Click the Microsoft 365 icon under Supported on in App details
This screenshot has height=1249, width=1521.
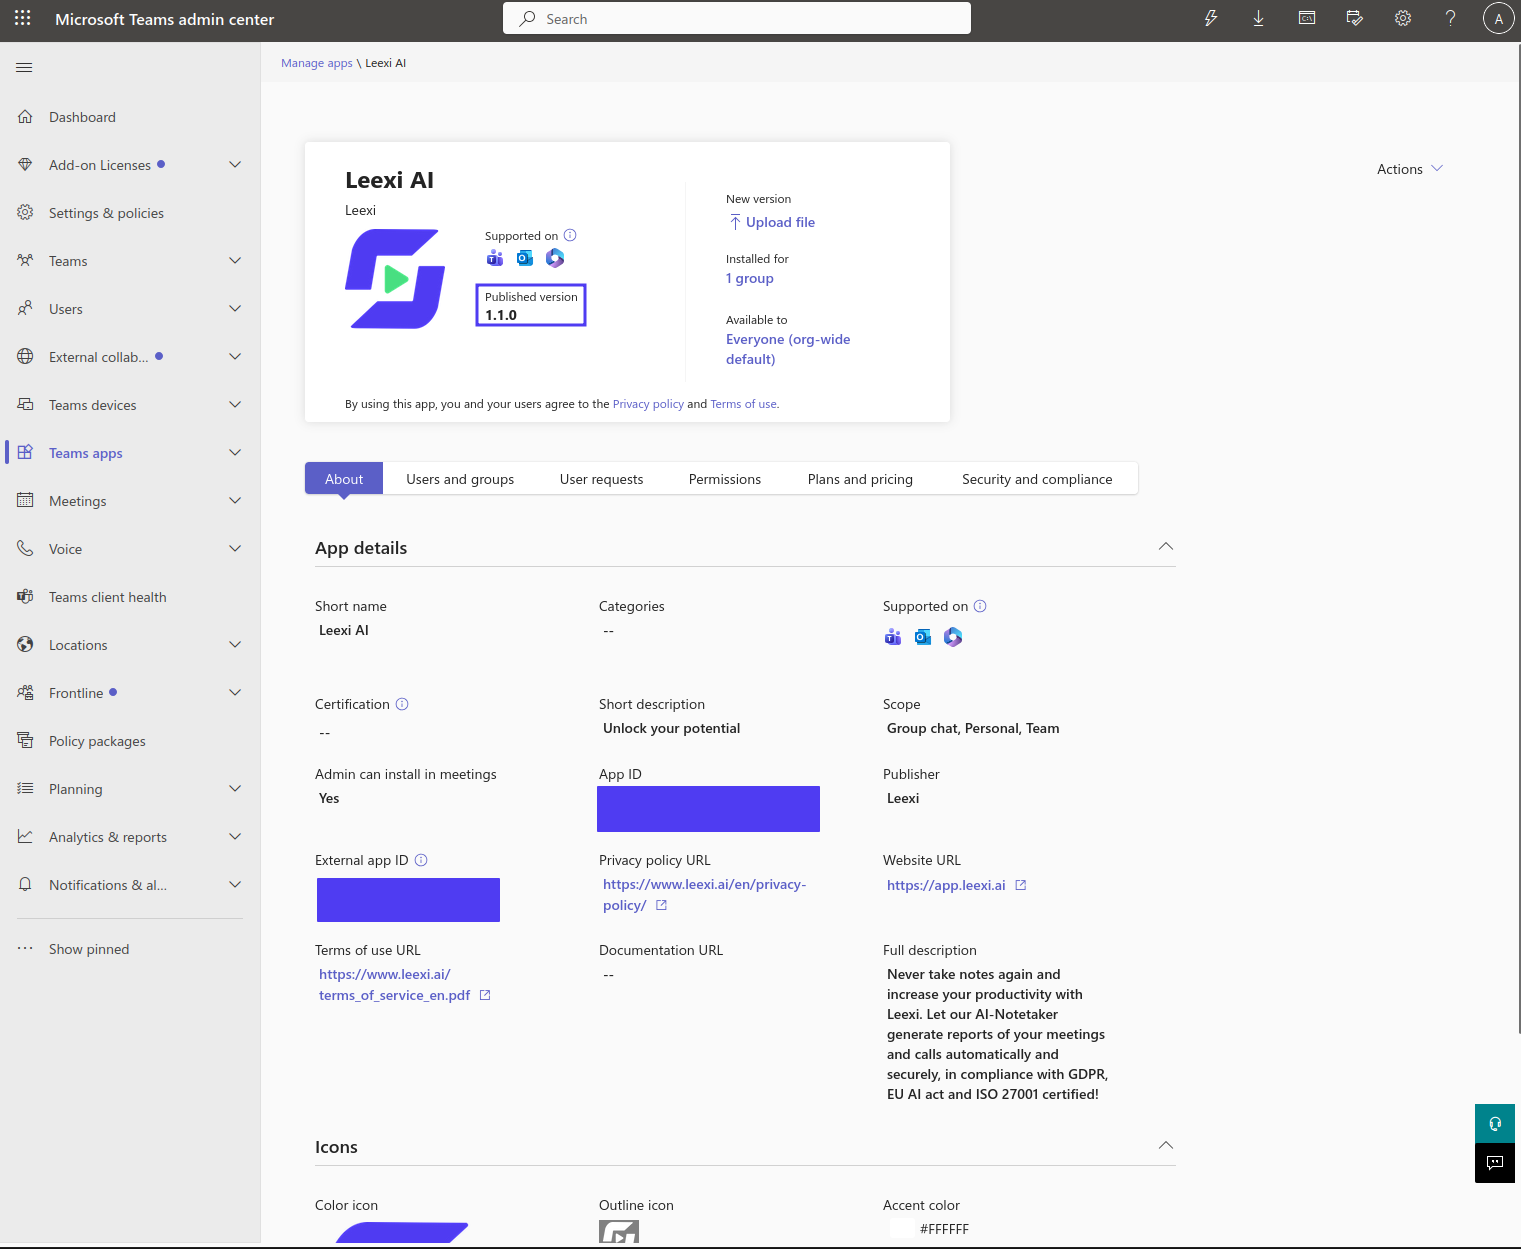tap(953, 637)
